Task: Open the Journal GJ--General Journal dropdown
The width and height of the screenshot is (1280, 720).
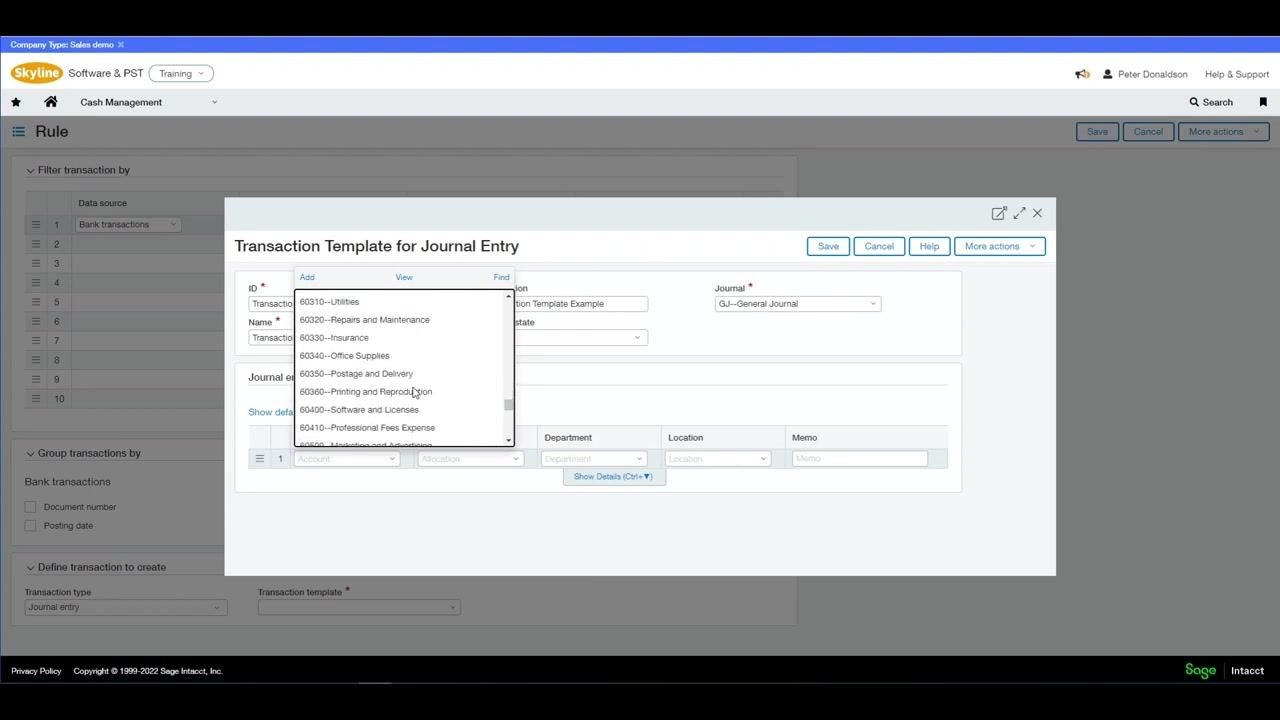Action: pyautogui.click(x=798, y=304)
